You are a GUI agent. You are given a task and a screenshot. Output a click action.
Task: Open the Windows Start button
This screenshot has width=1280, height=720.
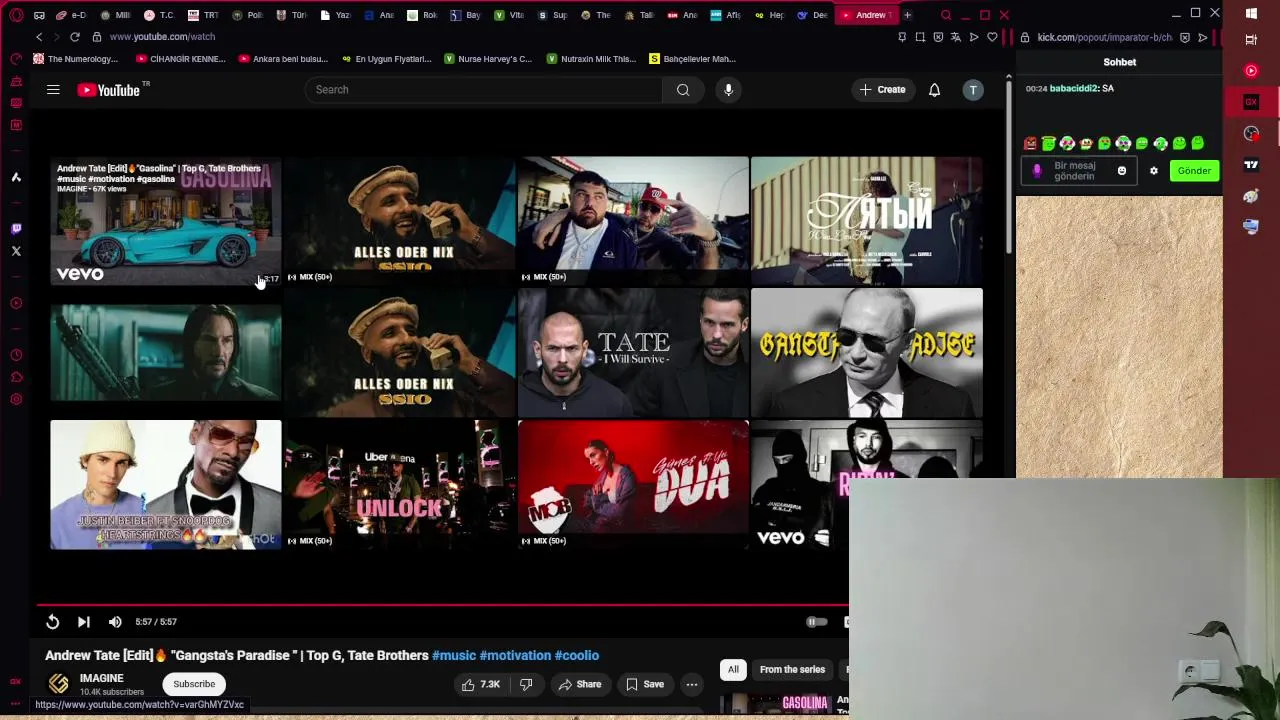tap(1251, 14)
